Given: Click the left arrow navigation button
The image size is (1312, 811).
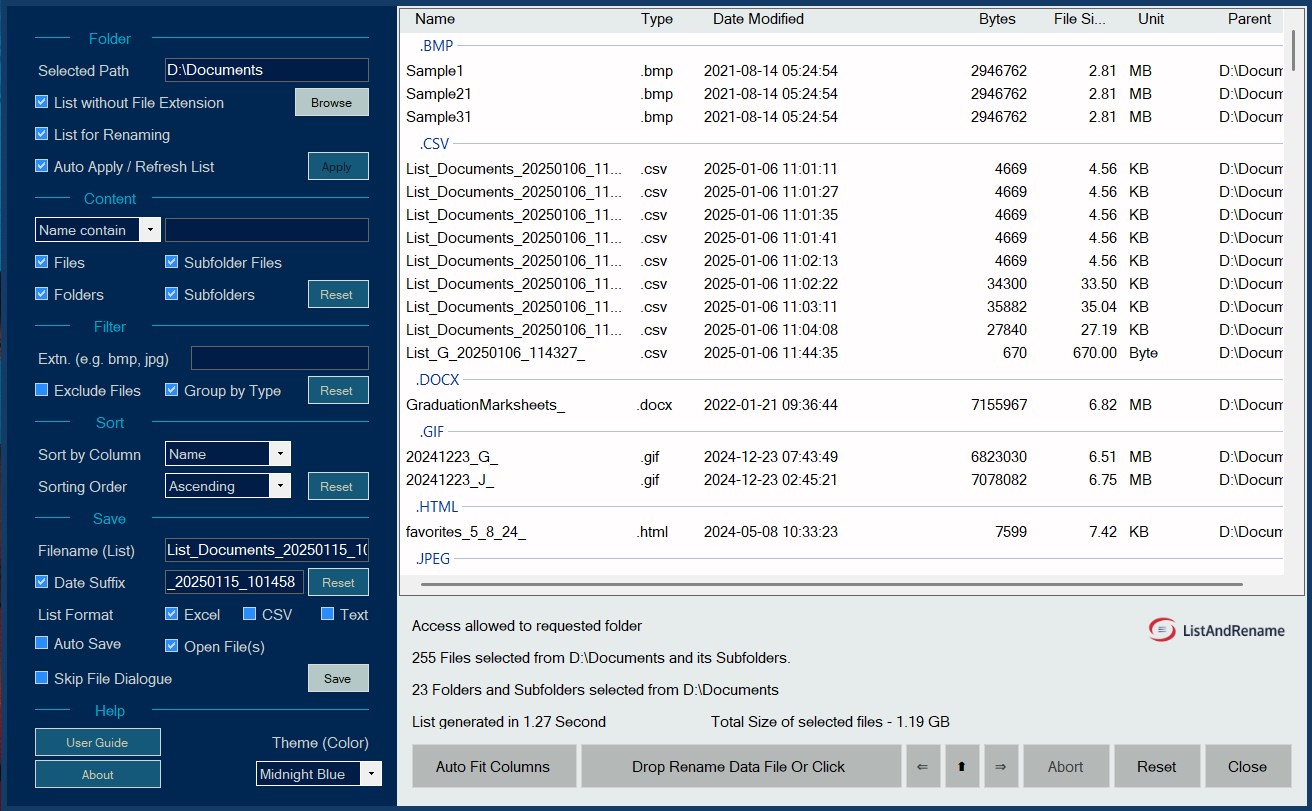Looking at the screenshot, I should pyautogui.click(x=921, y=766).
